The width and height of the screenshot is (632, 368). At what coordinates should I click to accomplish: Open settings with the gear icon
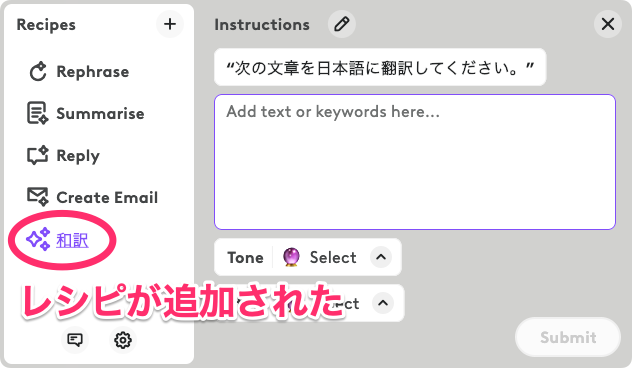click(x=123, y=340)
